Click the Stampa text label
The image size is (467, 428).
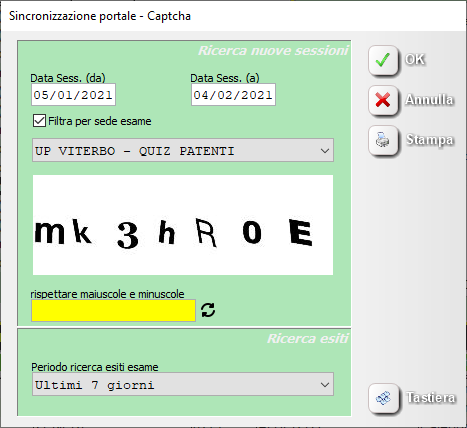430,140
